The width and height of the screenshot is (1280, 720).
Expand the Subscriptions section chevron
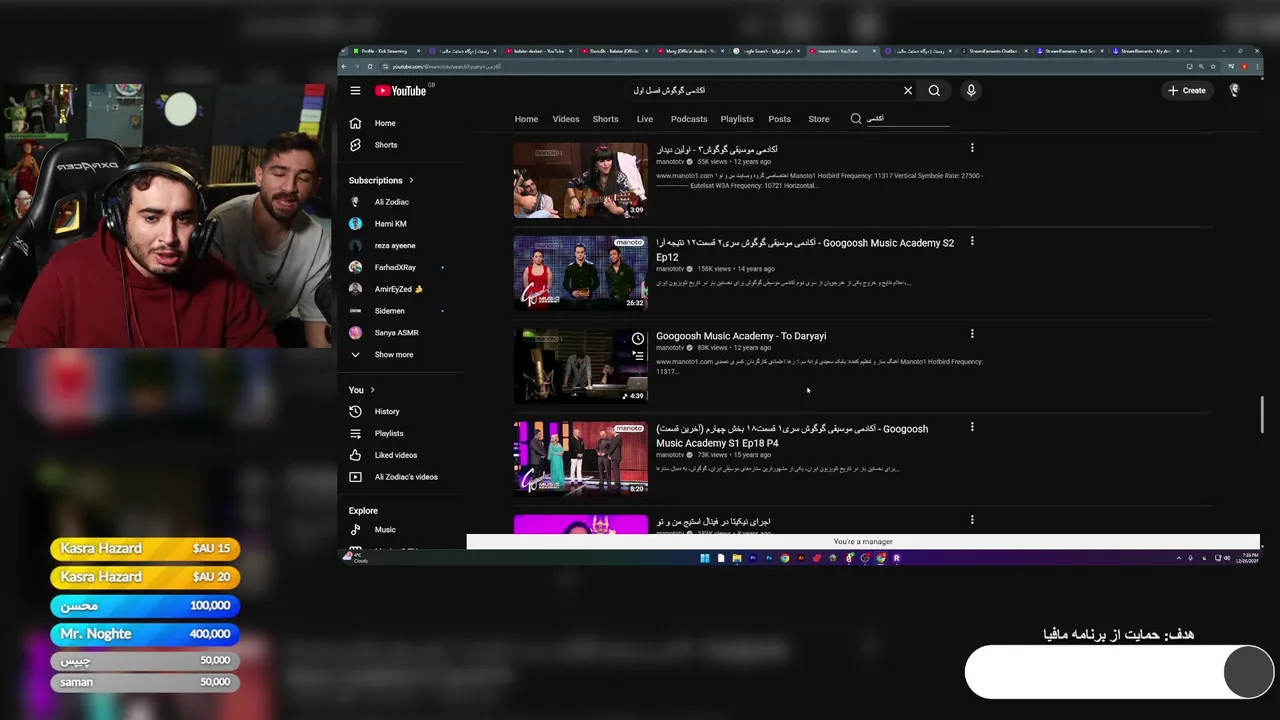point(411,181)
